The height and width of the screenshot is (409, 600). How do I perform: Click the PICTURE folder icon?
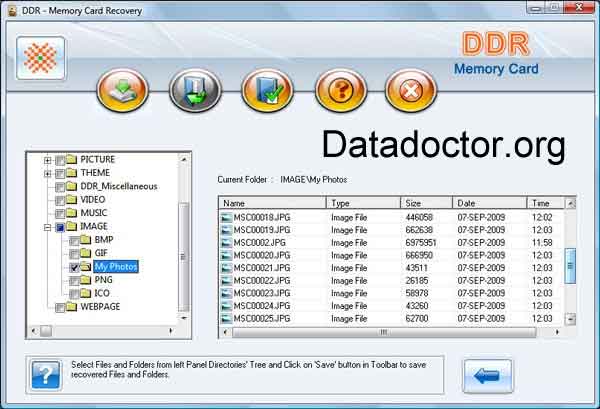(x=72, y=159)
